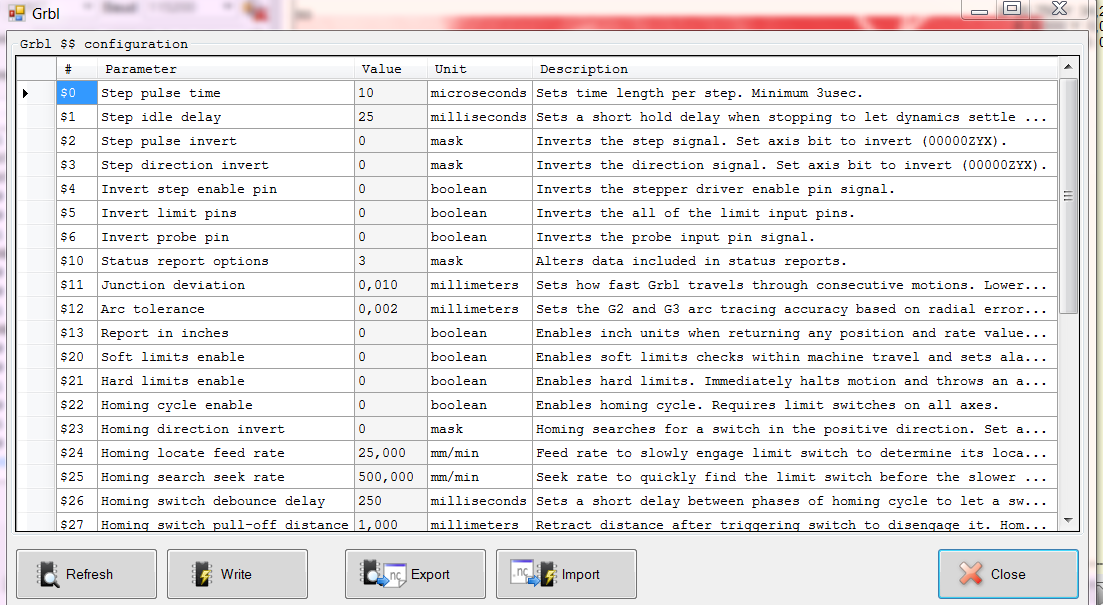
Task: Click microseconds unit cell of $0
Action: [480, 93]
